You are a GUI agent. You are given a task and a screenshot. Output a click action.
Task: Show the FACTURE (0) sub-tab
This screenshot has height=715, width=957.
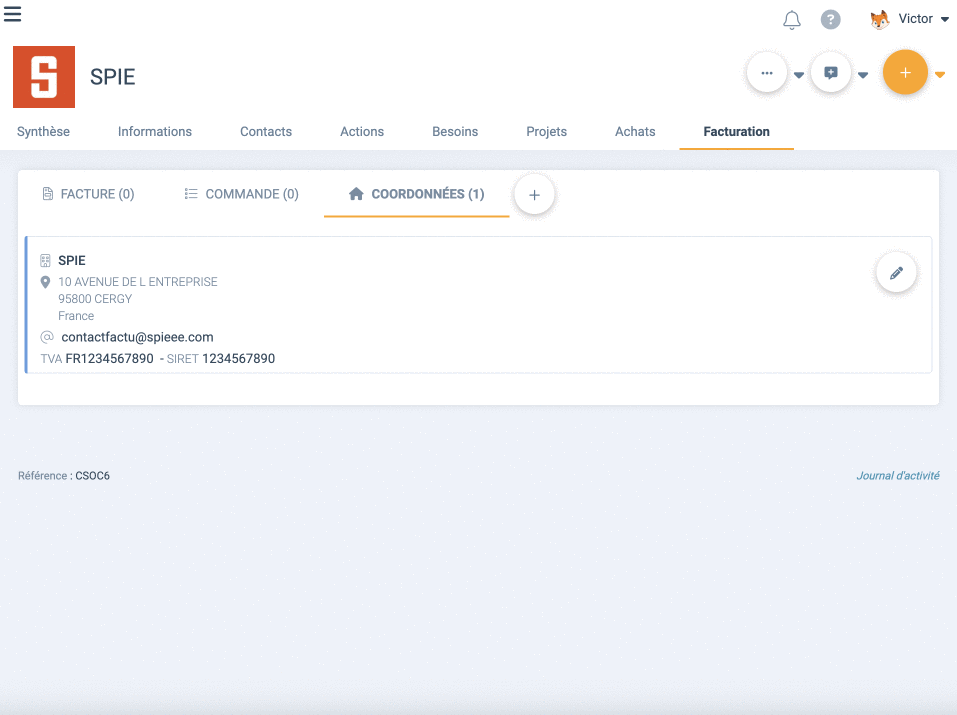pyautogui.click(x=88, y=194)
